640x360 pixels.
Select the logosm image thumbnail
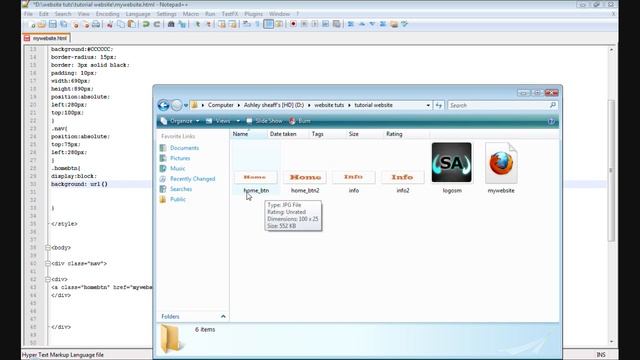(x=451, y=162)
